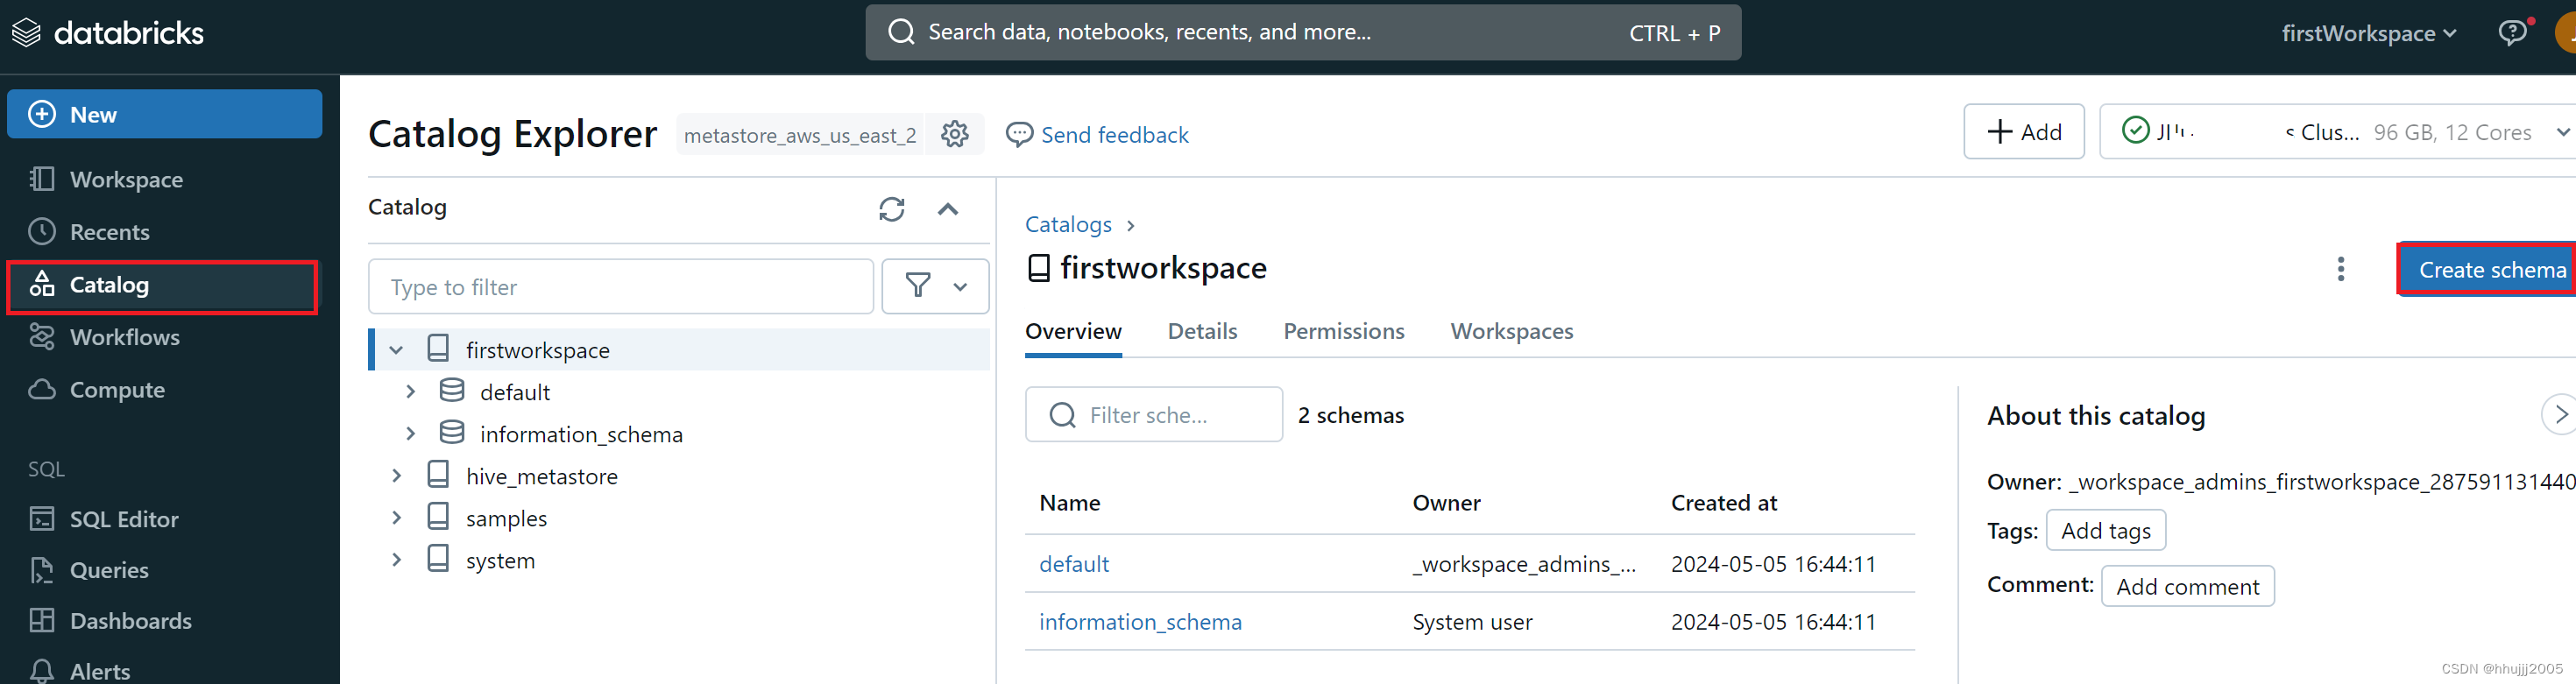Open Compute from the sidebar
This screenshot has width=2576, height=684.
[x=117, y=390]
